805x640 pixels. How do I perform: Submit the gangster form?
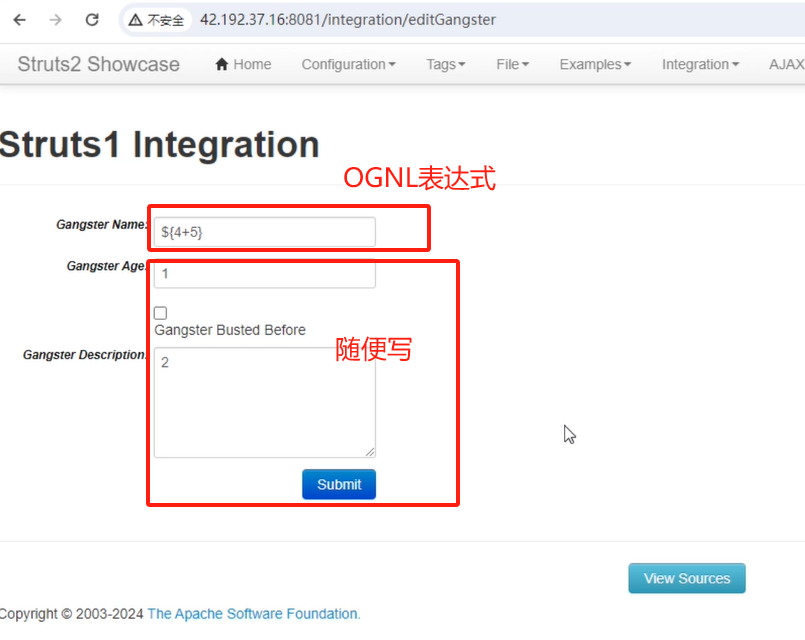click(339, 484)
